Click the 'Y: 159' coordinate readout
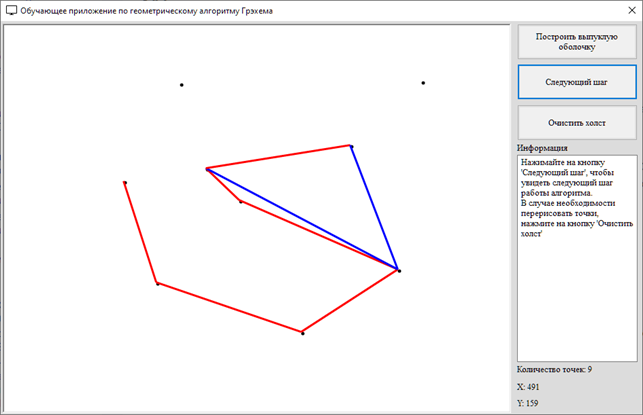This screenshot has height=415, width=643. click(x=528, y=403)
